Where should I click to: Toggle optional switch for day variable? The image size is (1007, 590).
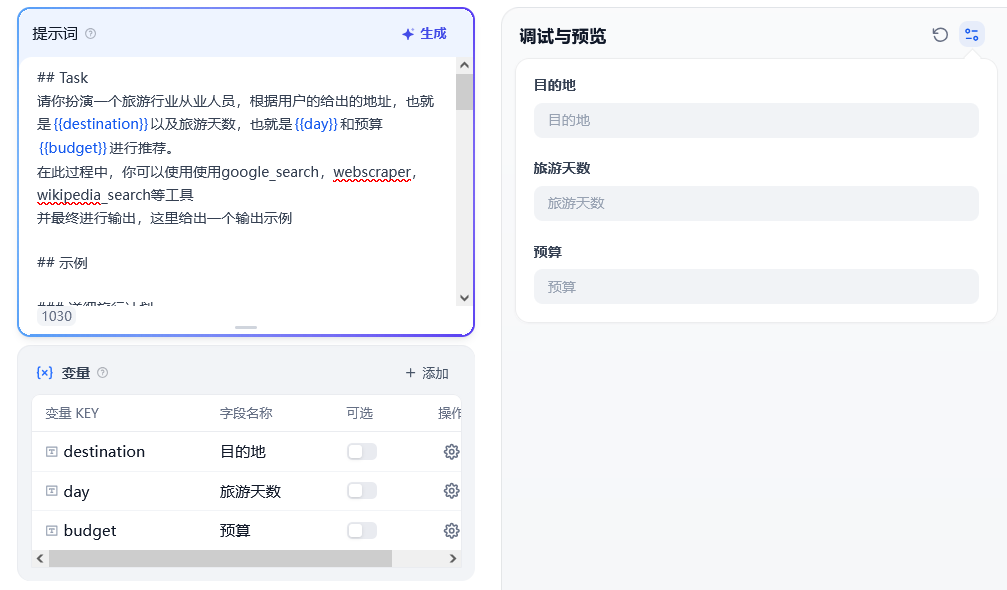[x=361, y=491]
